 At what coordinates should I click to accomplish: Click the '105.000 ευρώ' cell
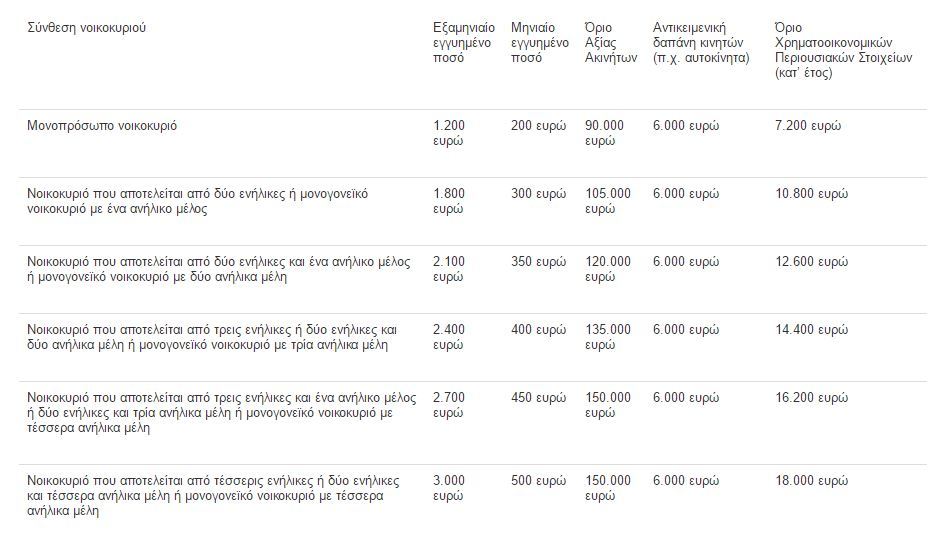click(x=608, y=201)
